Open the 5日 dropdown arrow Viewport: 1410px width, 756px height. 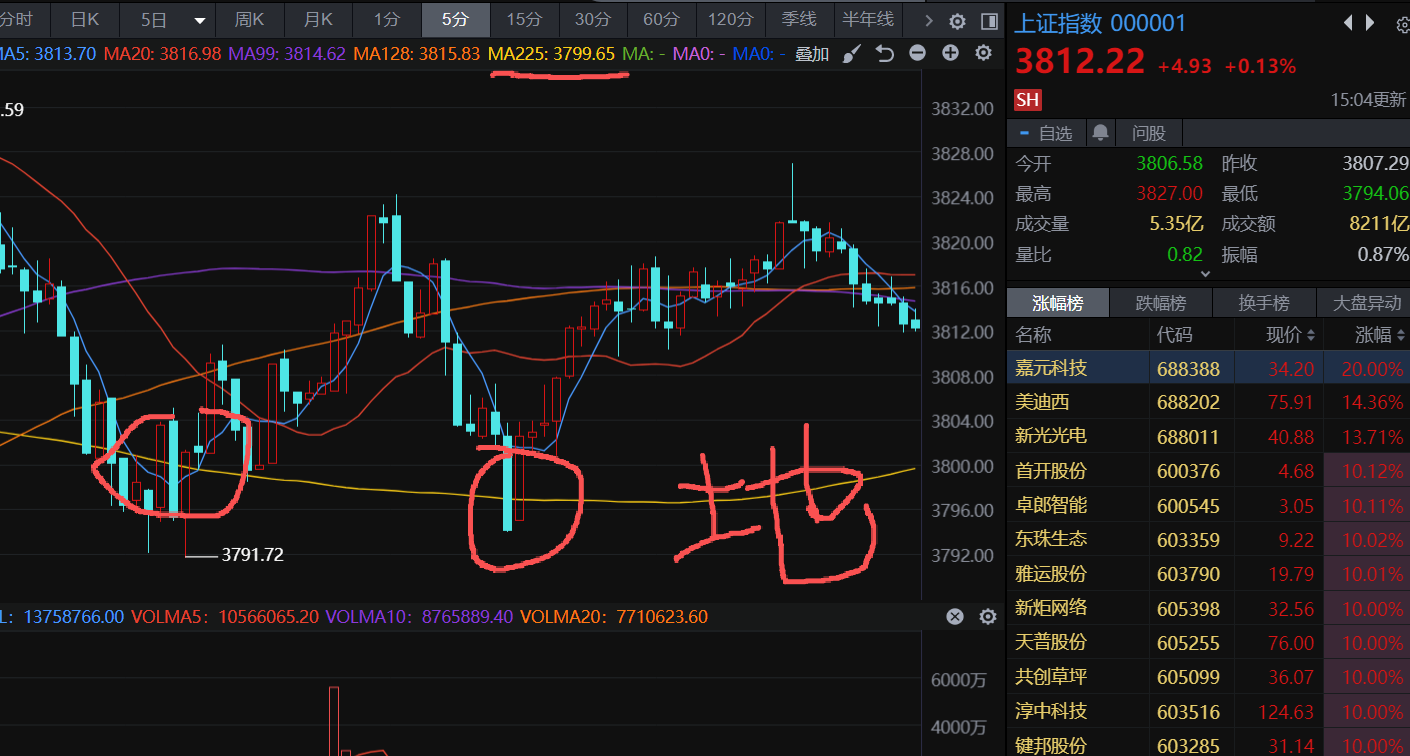pos(200,20)
